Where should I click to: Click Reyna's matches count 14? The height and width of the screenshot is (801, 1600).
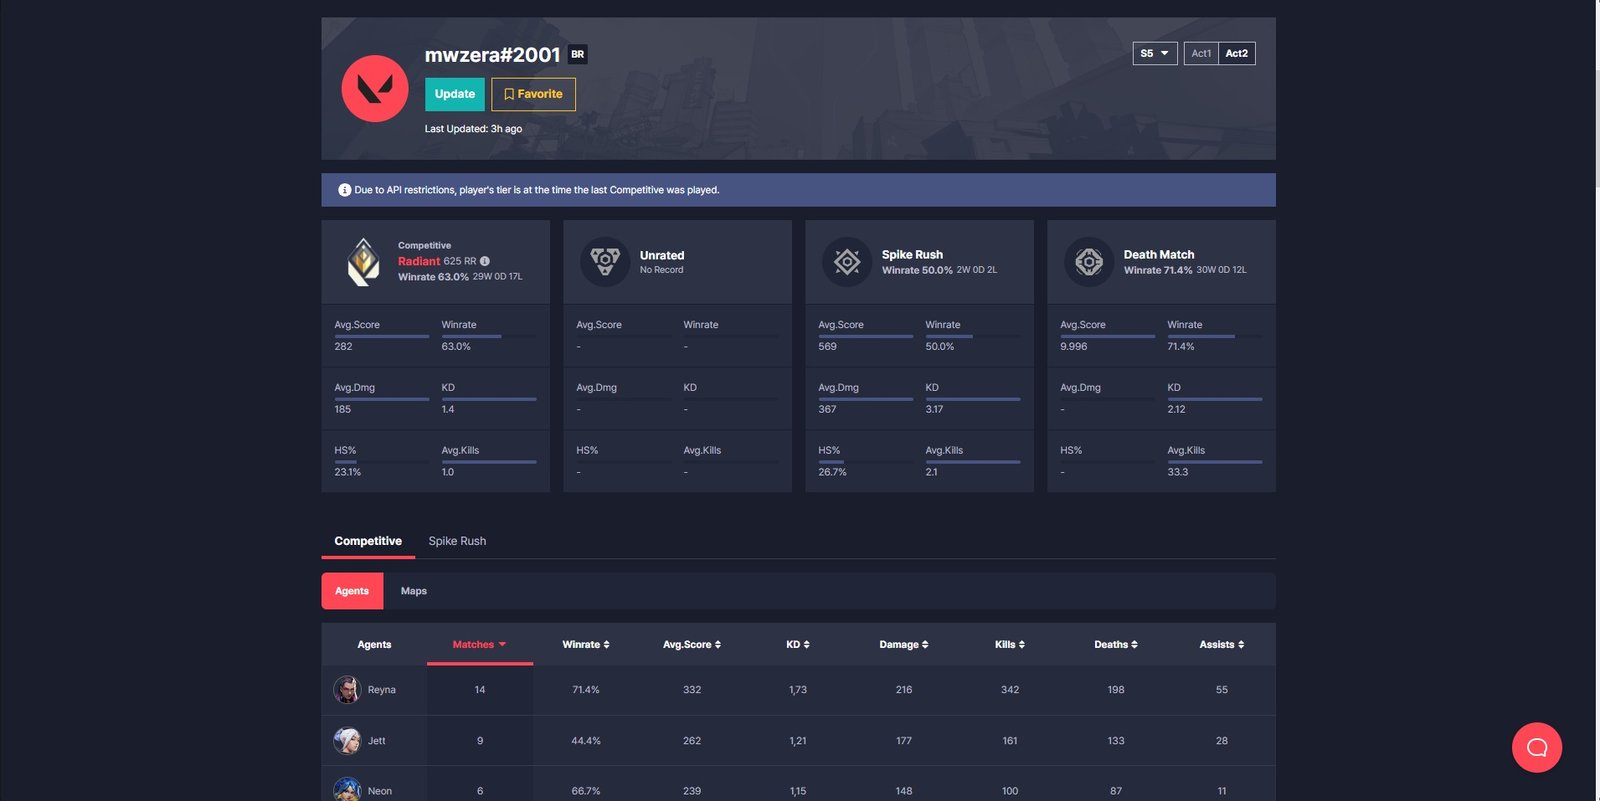point(480,690)
